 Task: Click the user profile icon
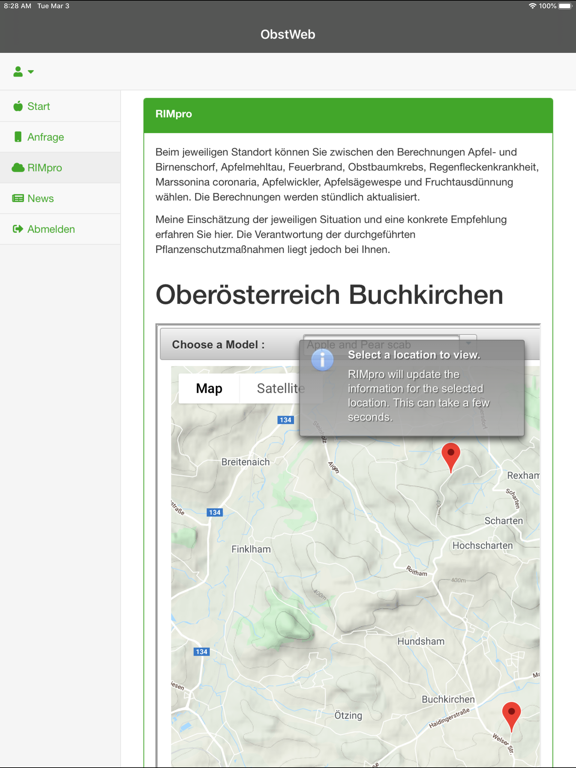(x=18, y=72)
